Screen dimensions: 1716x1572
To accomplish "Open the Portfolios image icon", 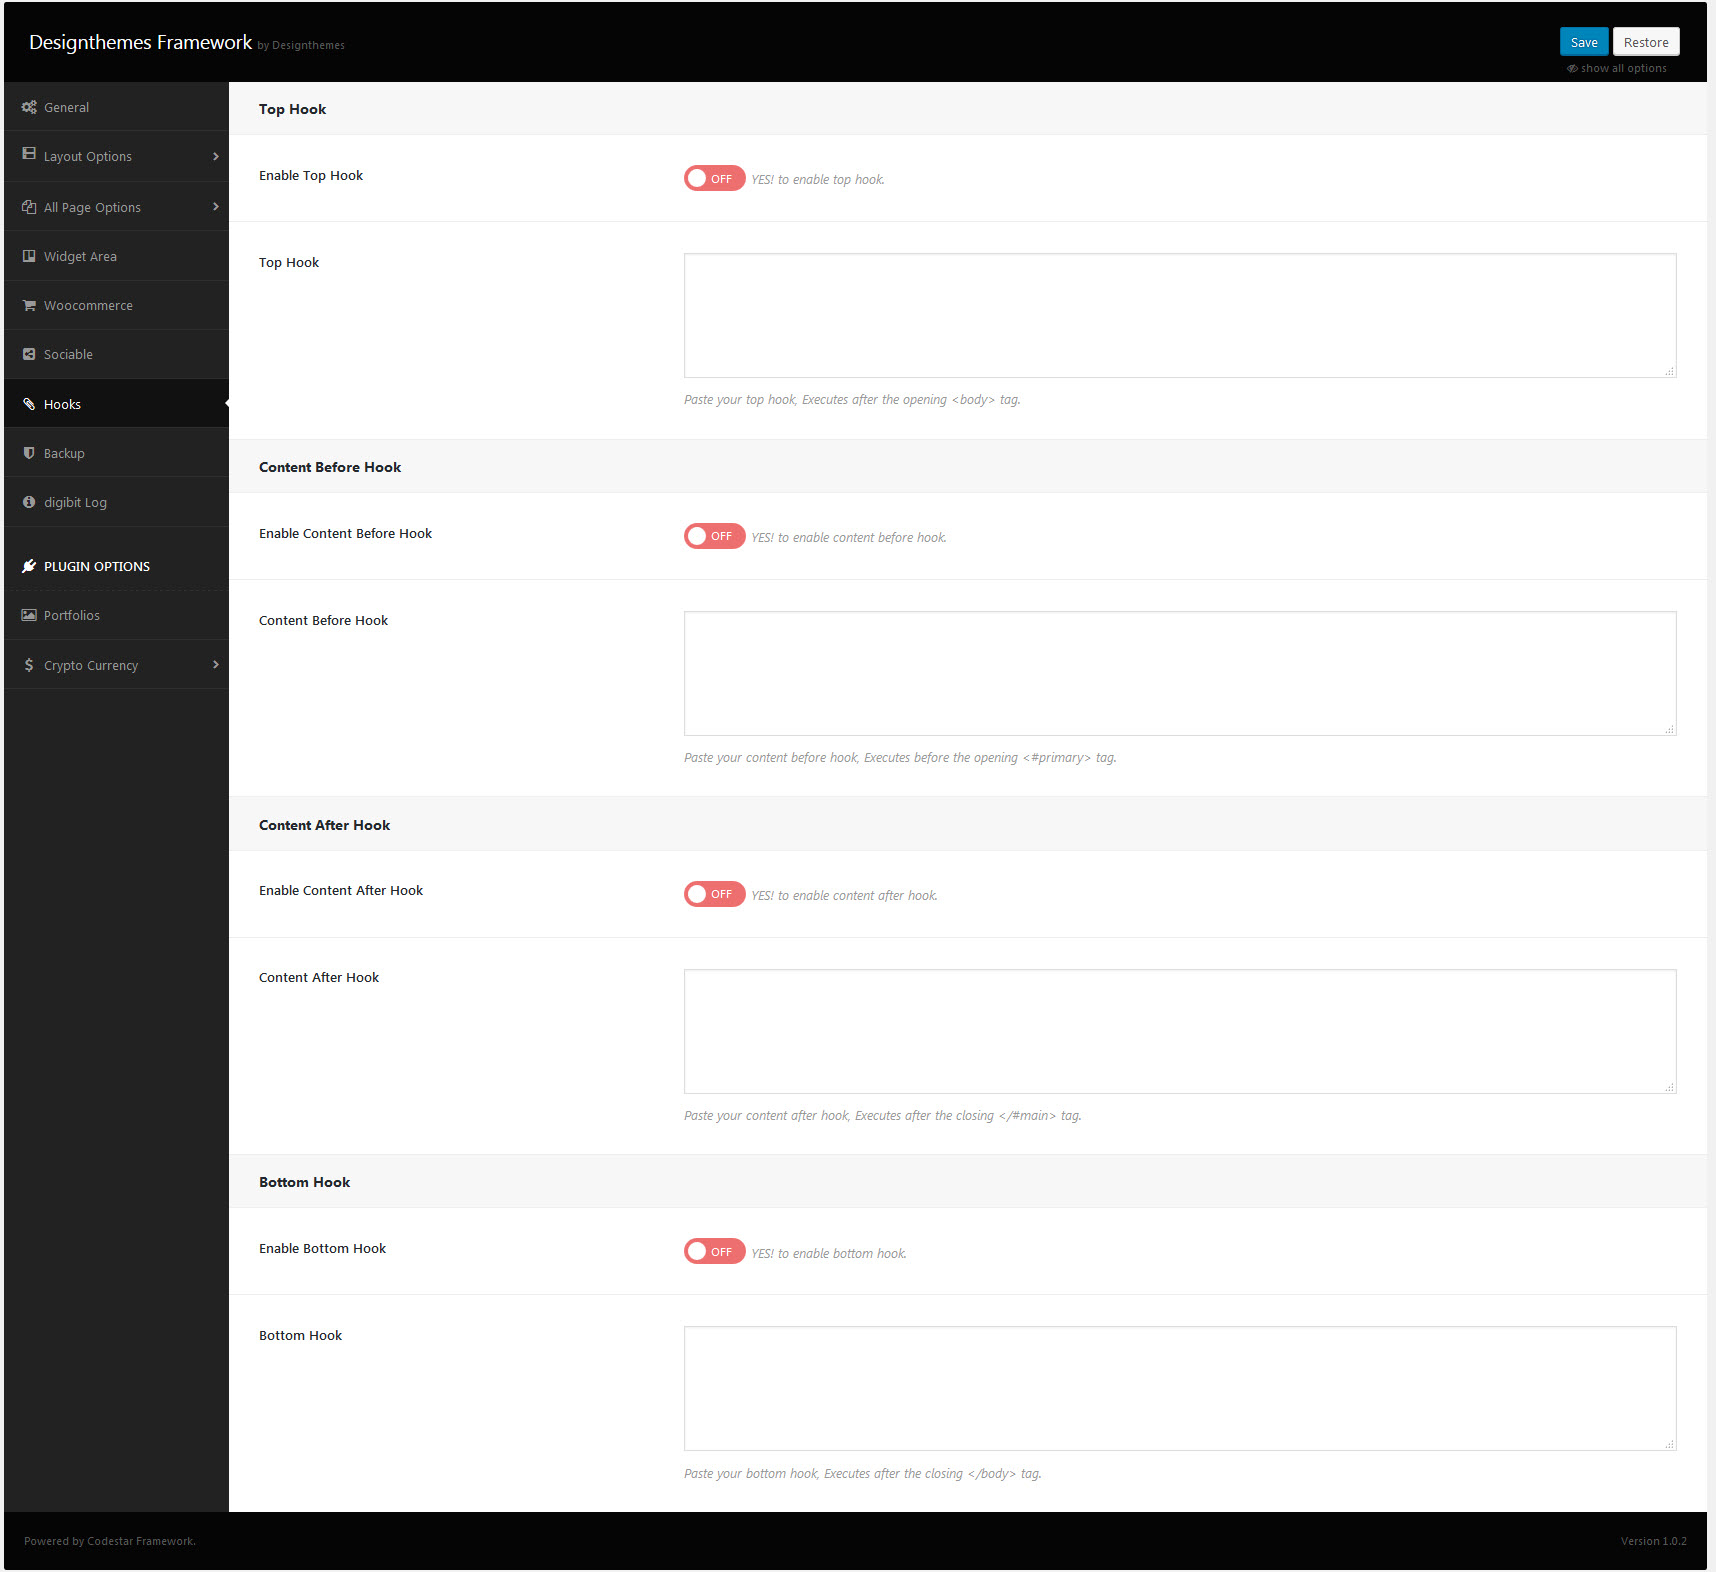I will [x=29, y=614].
